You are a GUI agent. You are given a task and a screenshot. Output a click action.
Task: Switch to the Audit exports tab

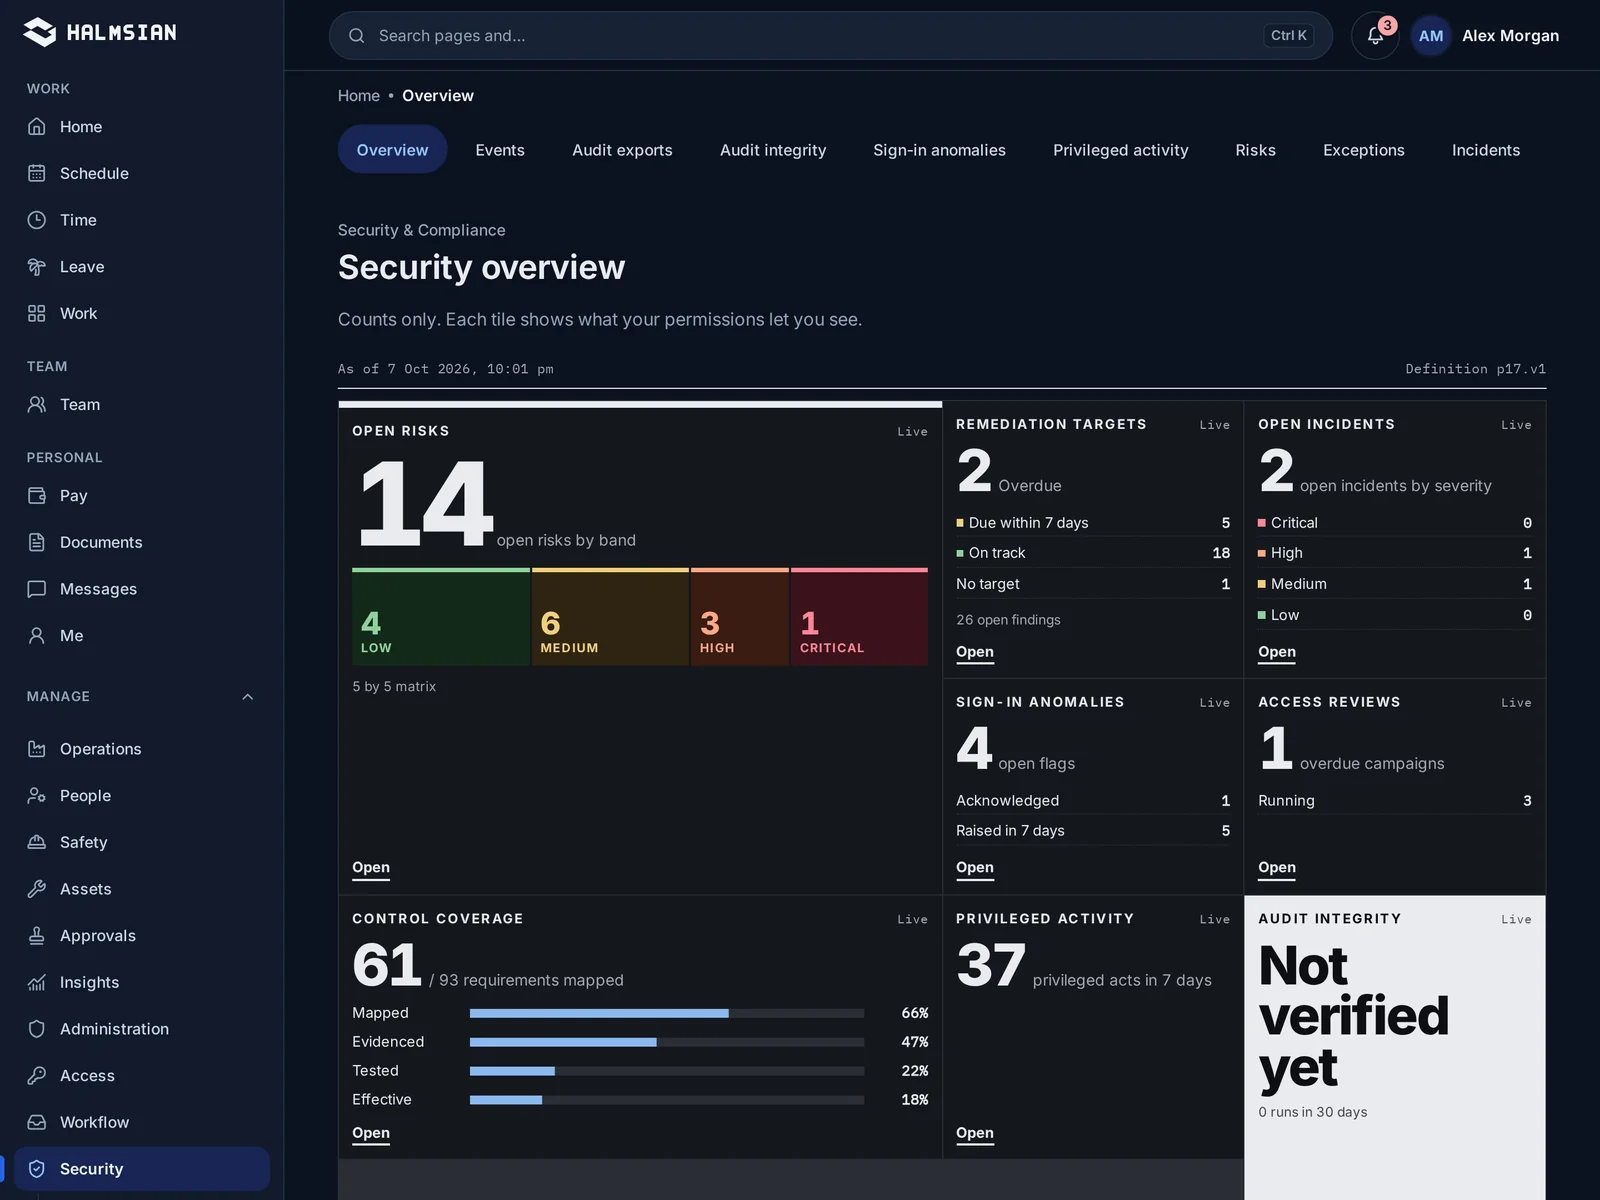tap(622, 150)
